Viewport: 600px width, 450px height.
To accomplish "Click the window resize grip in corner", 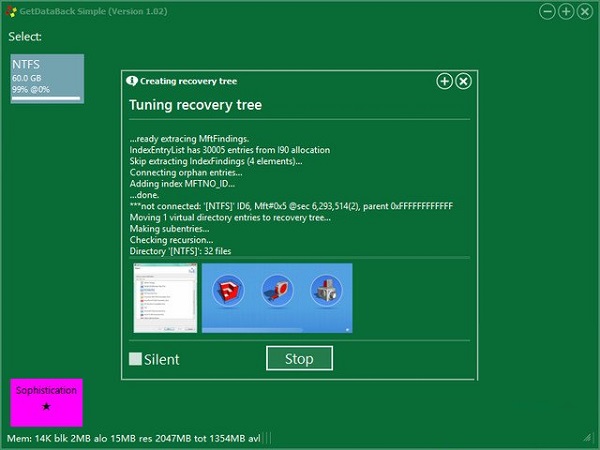I will (587, 437).
